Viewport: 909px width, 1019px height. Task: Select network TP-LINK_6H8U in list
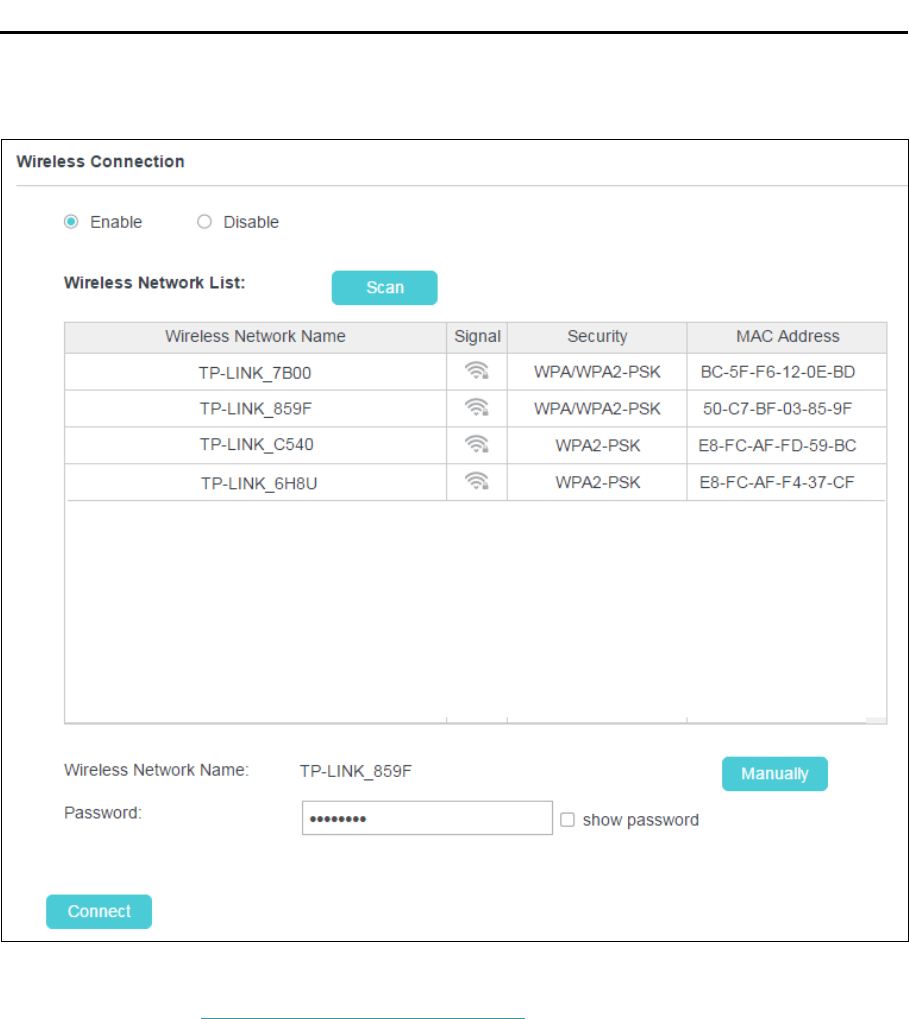pyautogui.click(x=259, y=483)
